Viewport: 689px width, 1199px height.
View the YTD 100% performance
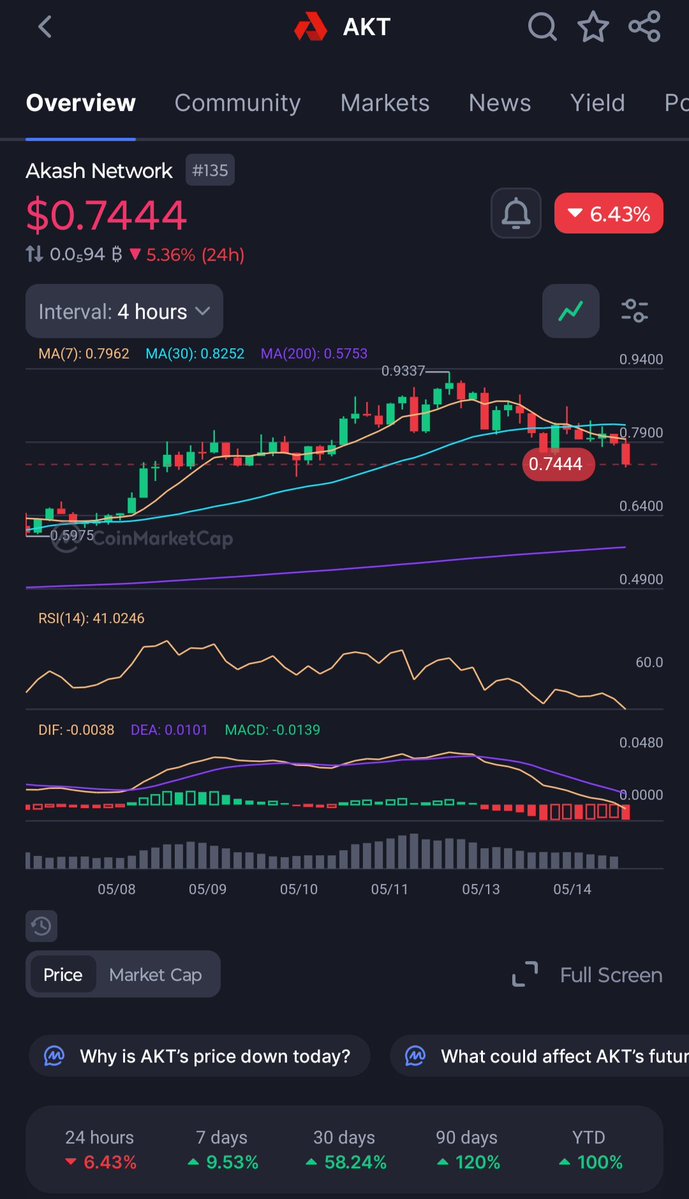(x=589, y=1150)
